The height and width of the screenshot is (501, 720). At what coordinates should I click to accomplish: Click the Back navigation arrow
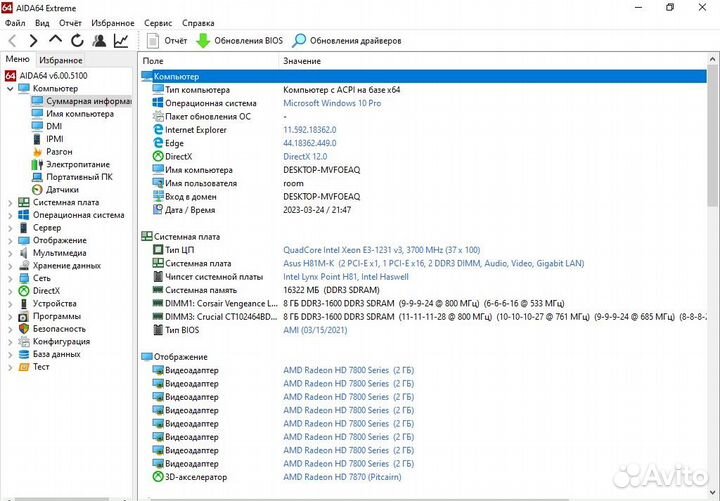pyautogui.click(x=12, y=41)
